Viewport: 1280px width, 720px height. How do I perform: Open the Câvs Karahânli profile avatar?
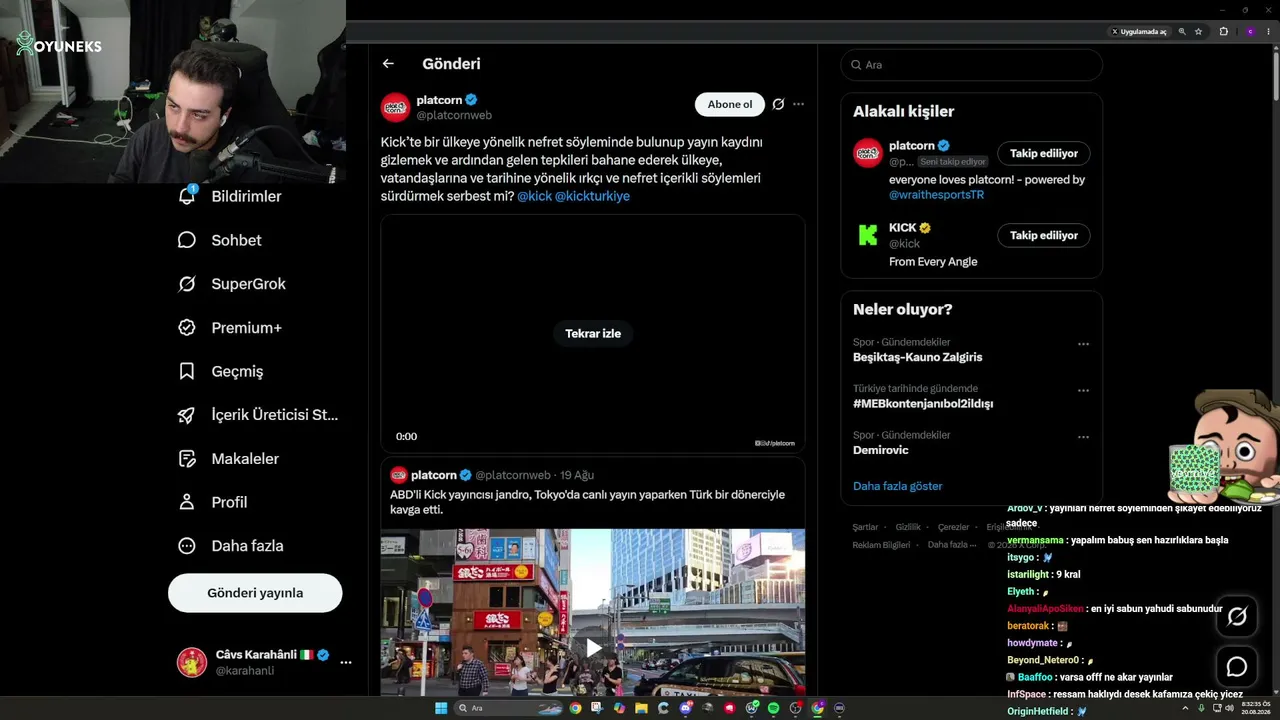coord(192,662)
